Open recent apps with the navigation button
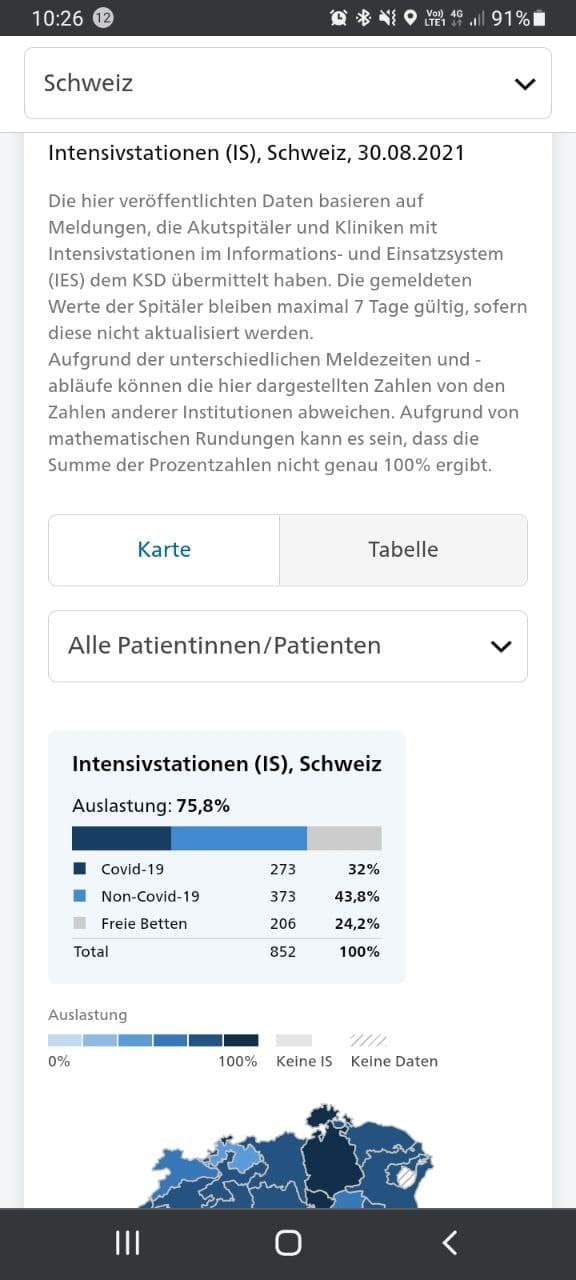Screen dimensions: 576x1280 (x=126, y=1241)
